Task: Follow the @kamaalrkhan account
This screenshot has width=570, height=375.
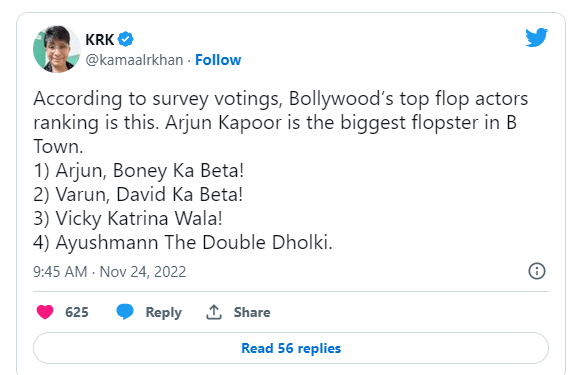Action: pos(218,60)
